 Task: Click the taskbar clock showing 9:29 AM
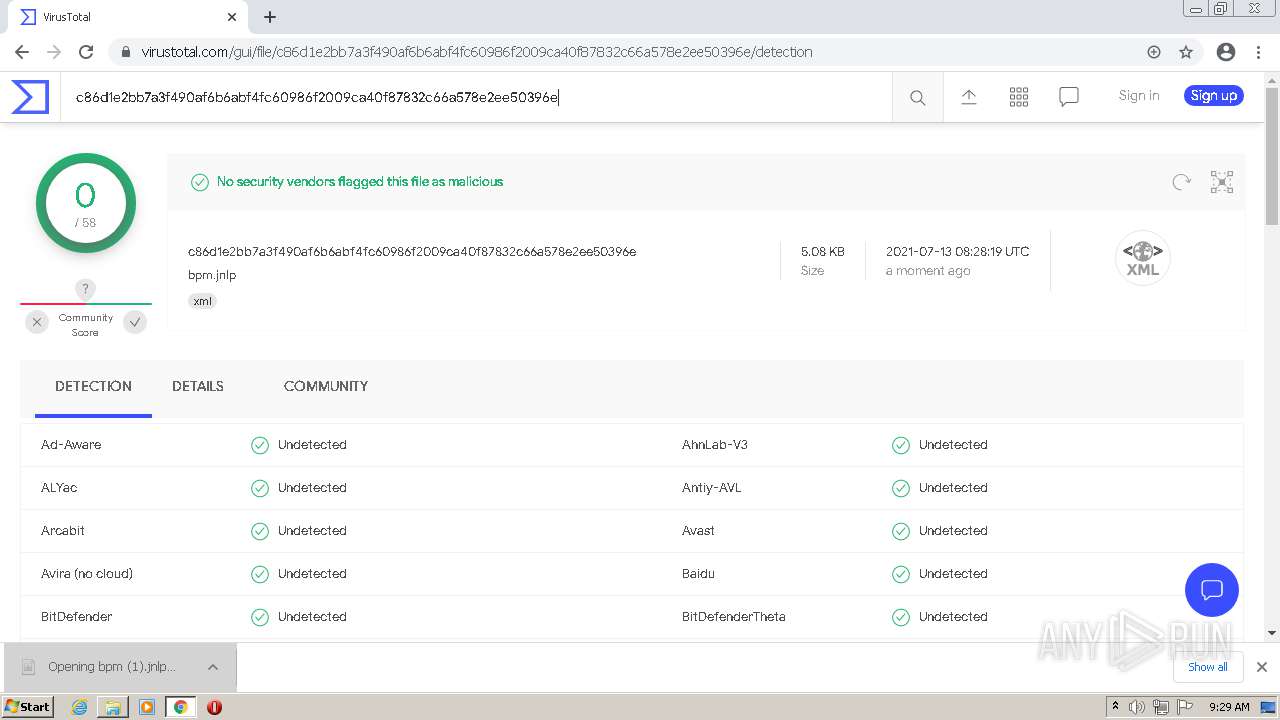point(1229,707)
